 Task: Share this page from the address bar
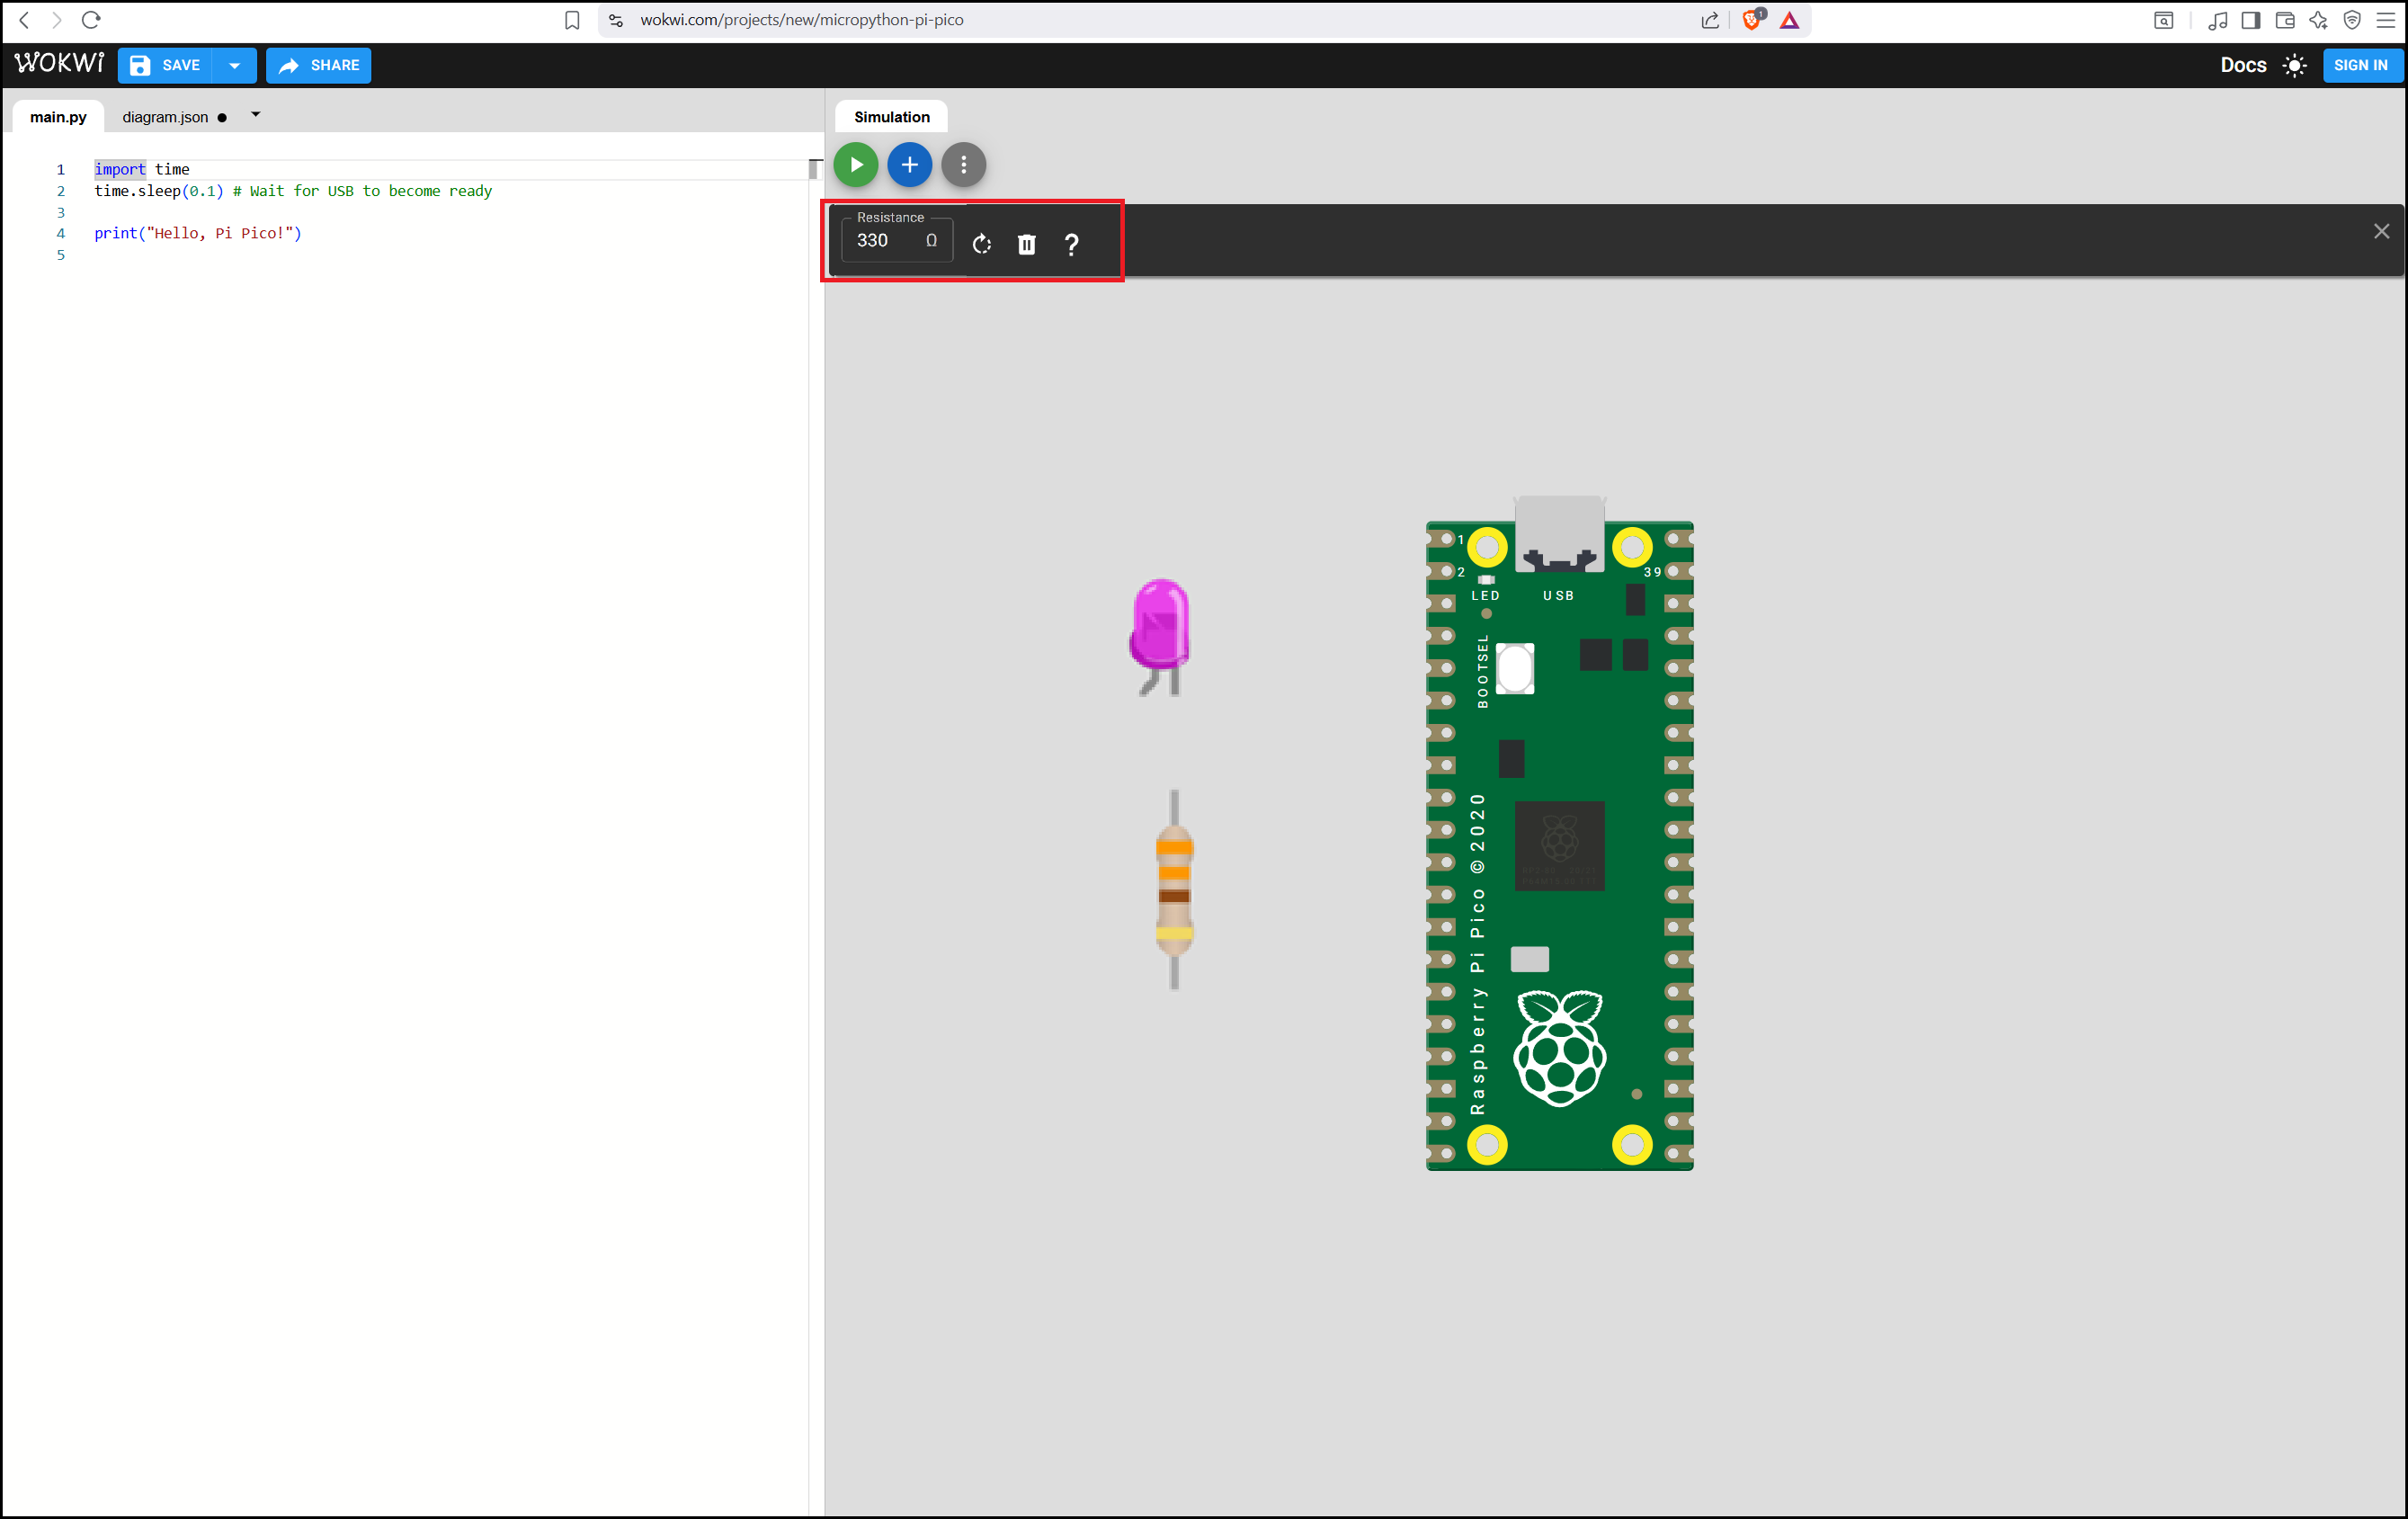[1710, 20]
